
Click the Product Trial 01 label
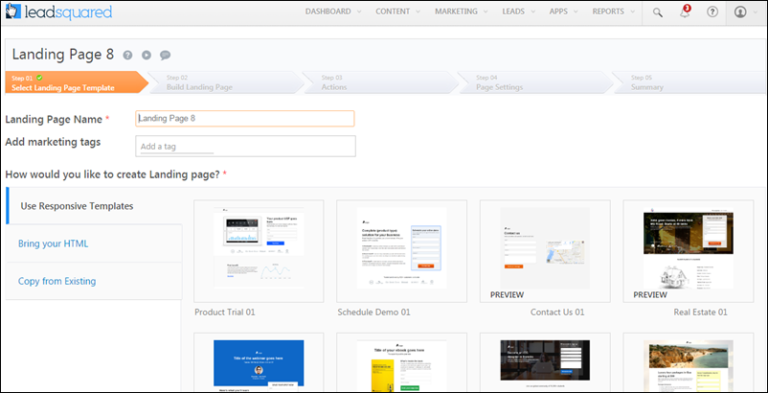225,312
